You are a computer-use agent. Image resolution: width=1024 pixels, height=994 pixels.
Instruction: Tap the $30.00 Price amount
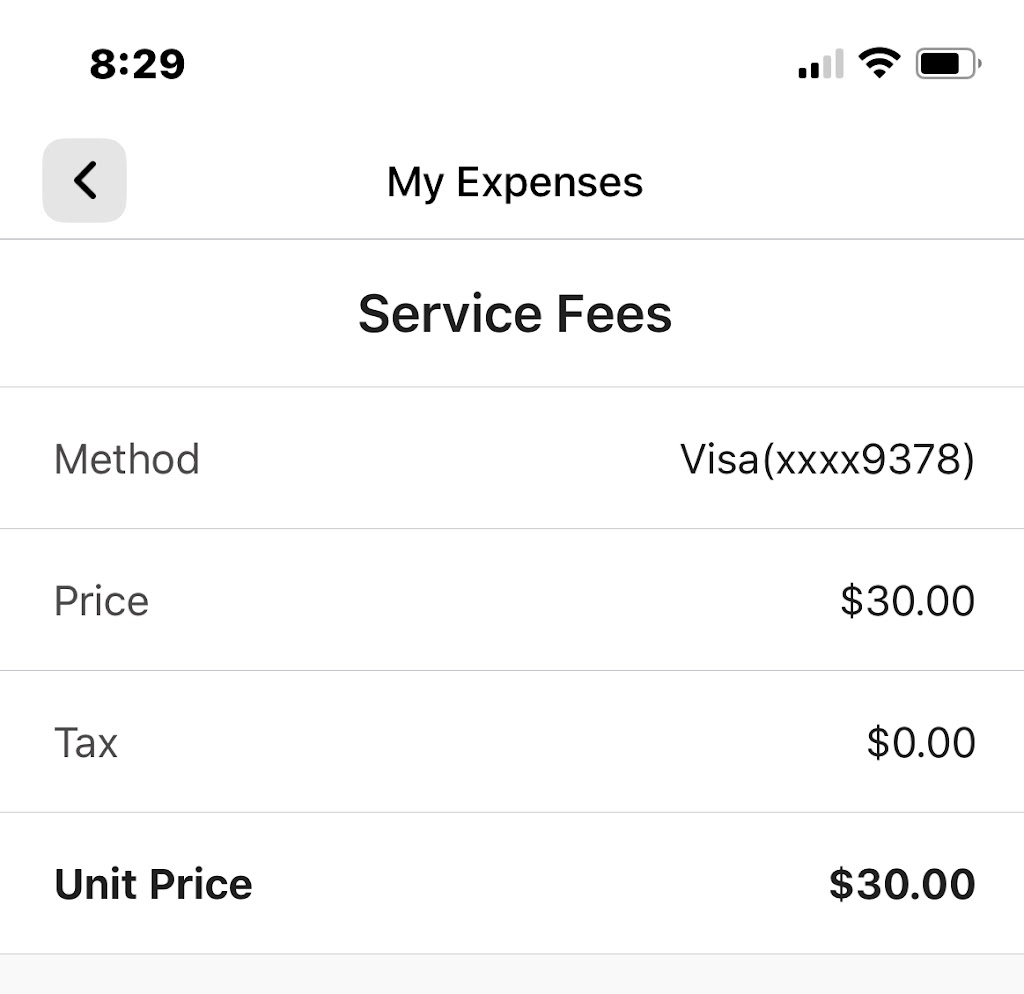tap(907, 601)
